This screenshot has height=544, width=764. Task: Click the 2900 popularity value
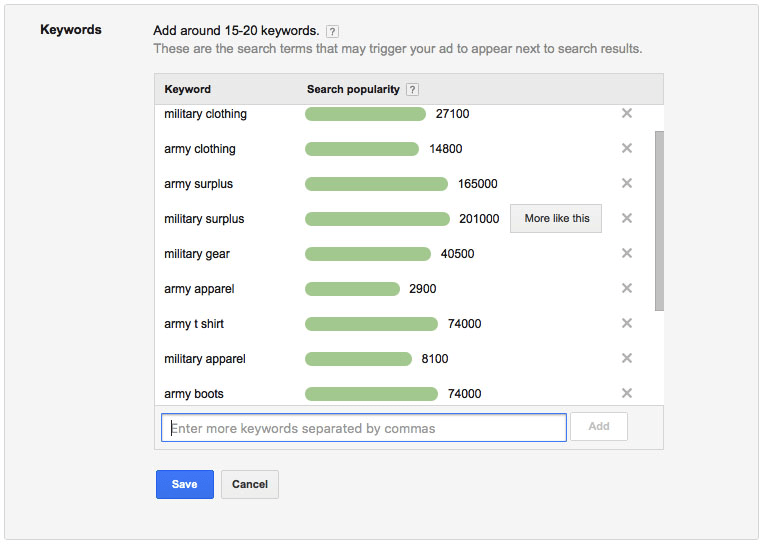point(422,289)
